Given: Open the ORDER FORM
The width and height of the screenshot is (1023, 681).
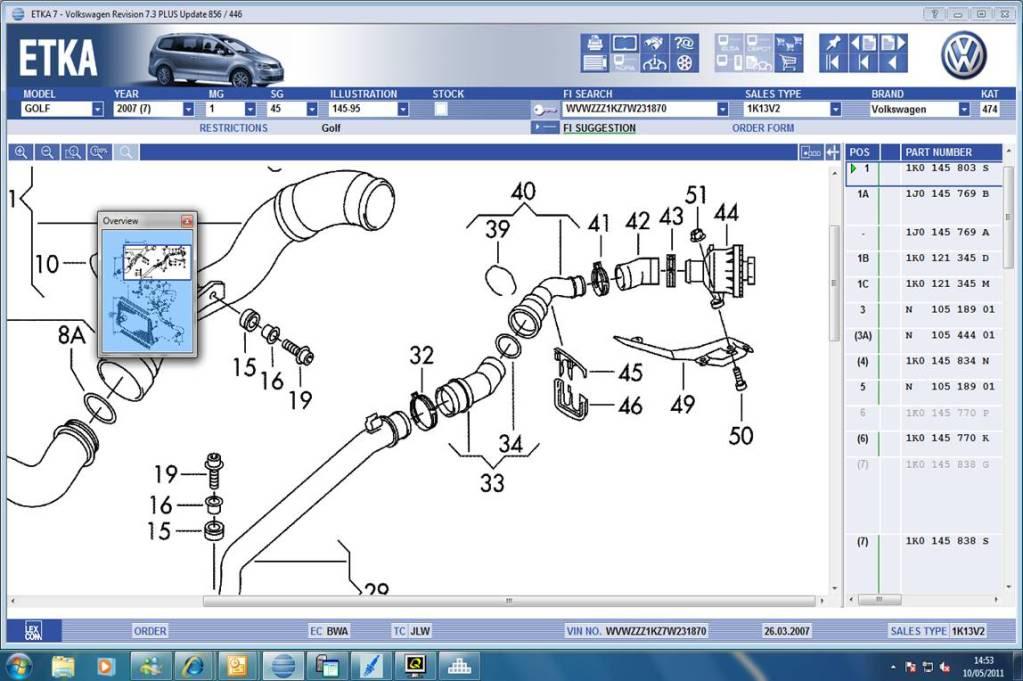Looking at the screenshot, I should pyautogui.click(x=763, y=128).
